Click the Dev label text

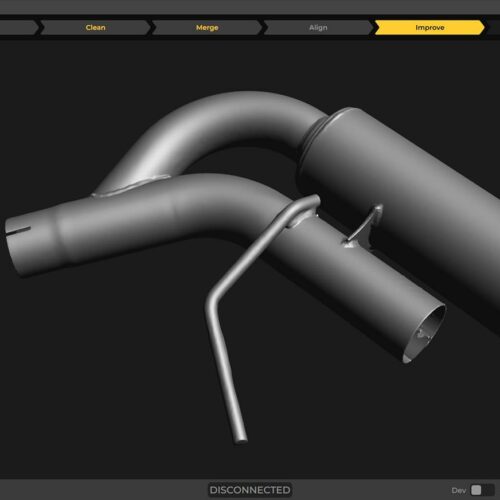459,490
